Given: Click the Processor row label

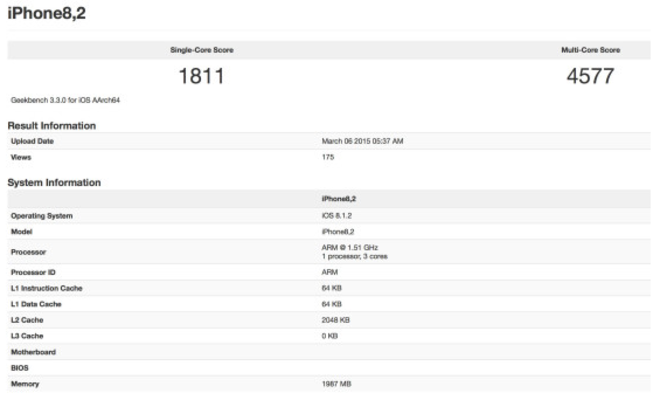Looking at the screenshot, I should tap(28, 252).
